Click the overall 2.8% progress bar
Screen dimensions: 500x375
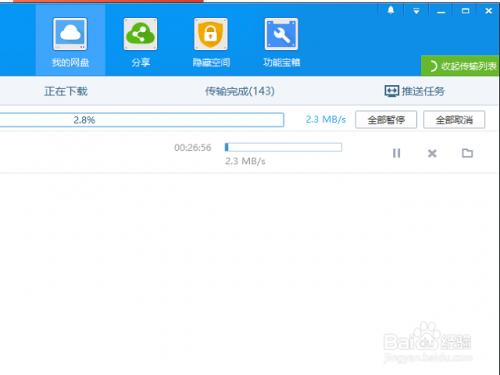(142, 120)
